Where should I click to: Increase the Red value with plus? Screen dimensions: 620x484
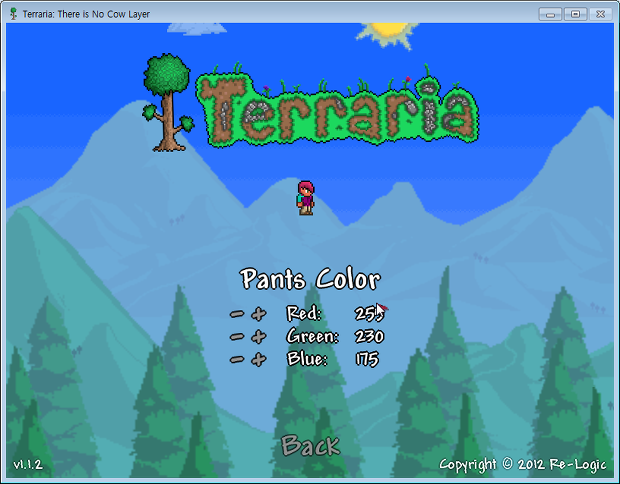tap(259, 314)
